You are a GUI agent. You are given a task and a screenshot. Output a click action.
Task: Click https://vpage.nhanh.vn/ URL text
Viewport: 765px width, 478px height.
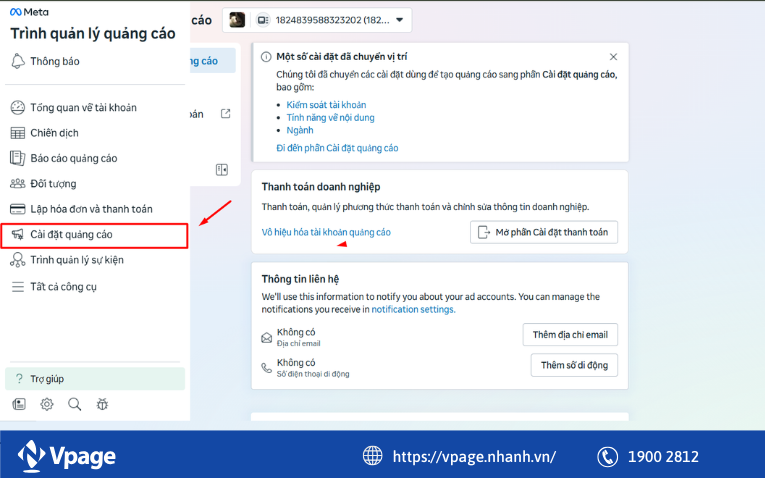point(474,457)
